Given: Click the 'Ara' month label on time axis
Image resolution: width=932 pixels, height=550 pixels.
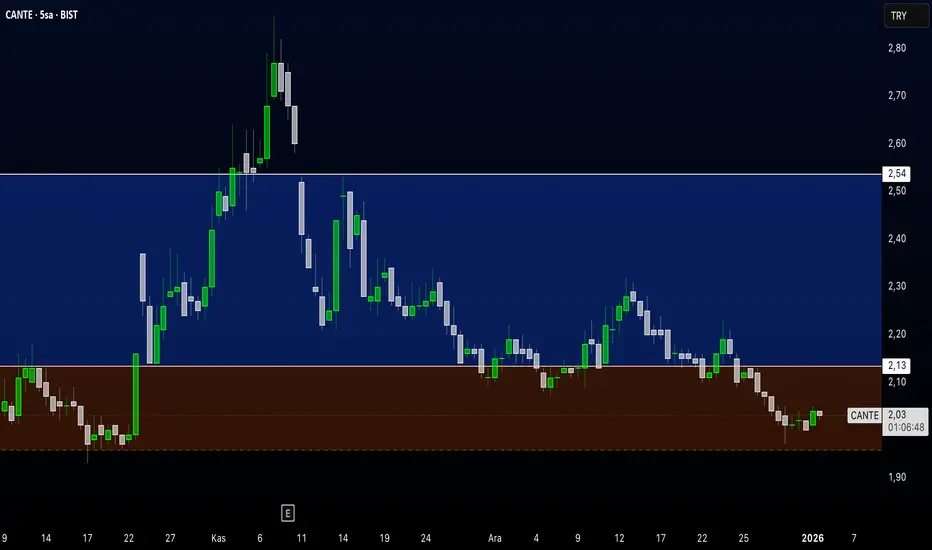Looking at the screenshot, I should [495, 538].
